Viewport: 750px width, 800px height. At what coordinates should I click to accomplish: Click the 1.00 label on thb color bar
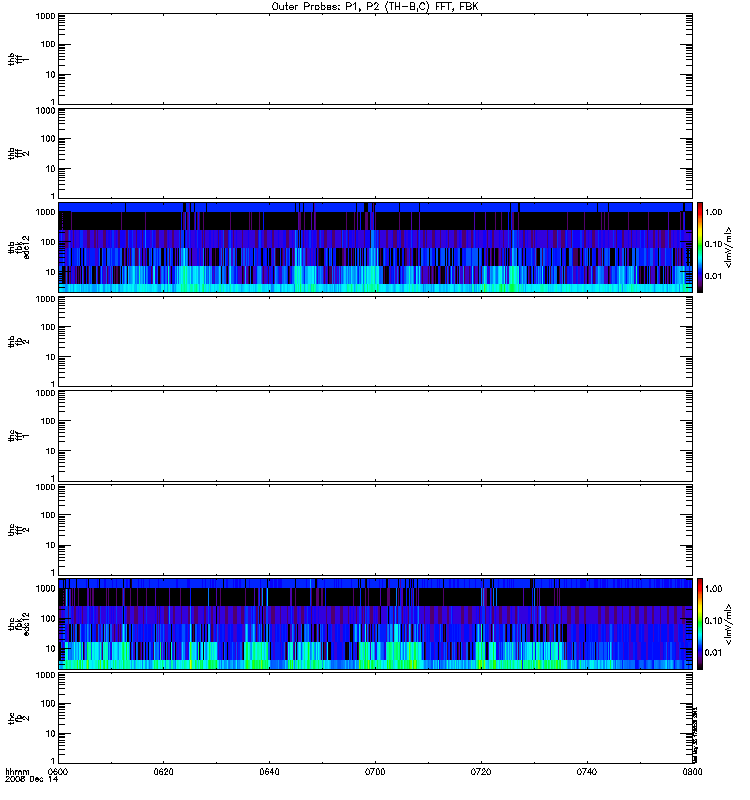713,212
